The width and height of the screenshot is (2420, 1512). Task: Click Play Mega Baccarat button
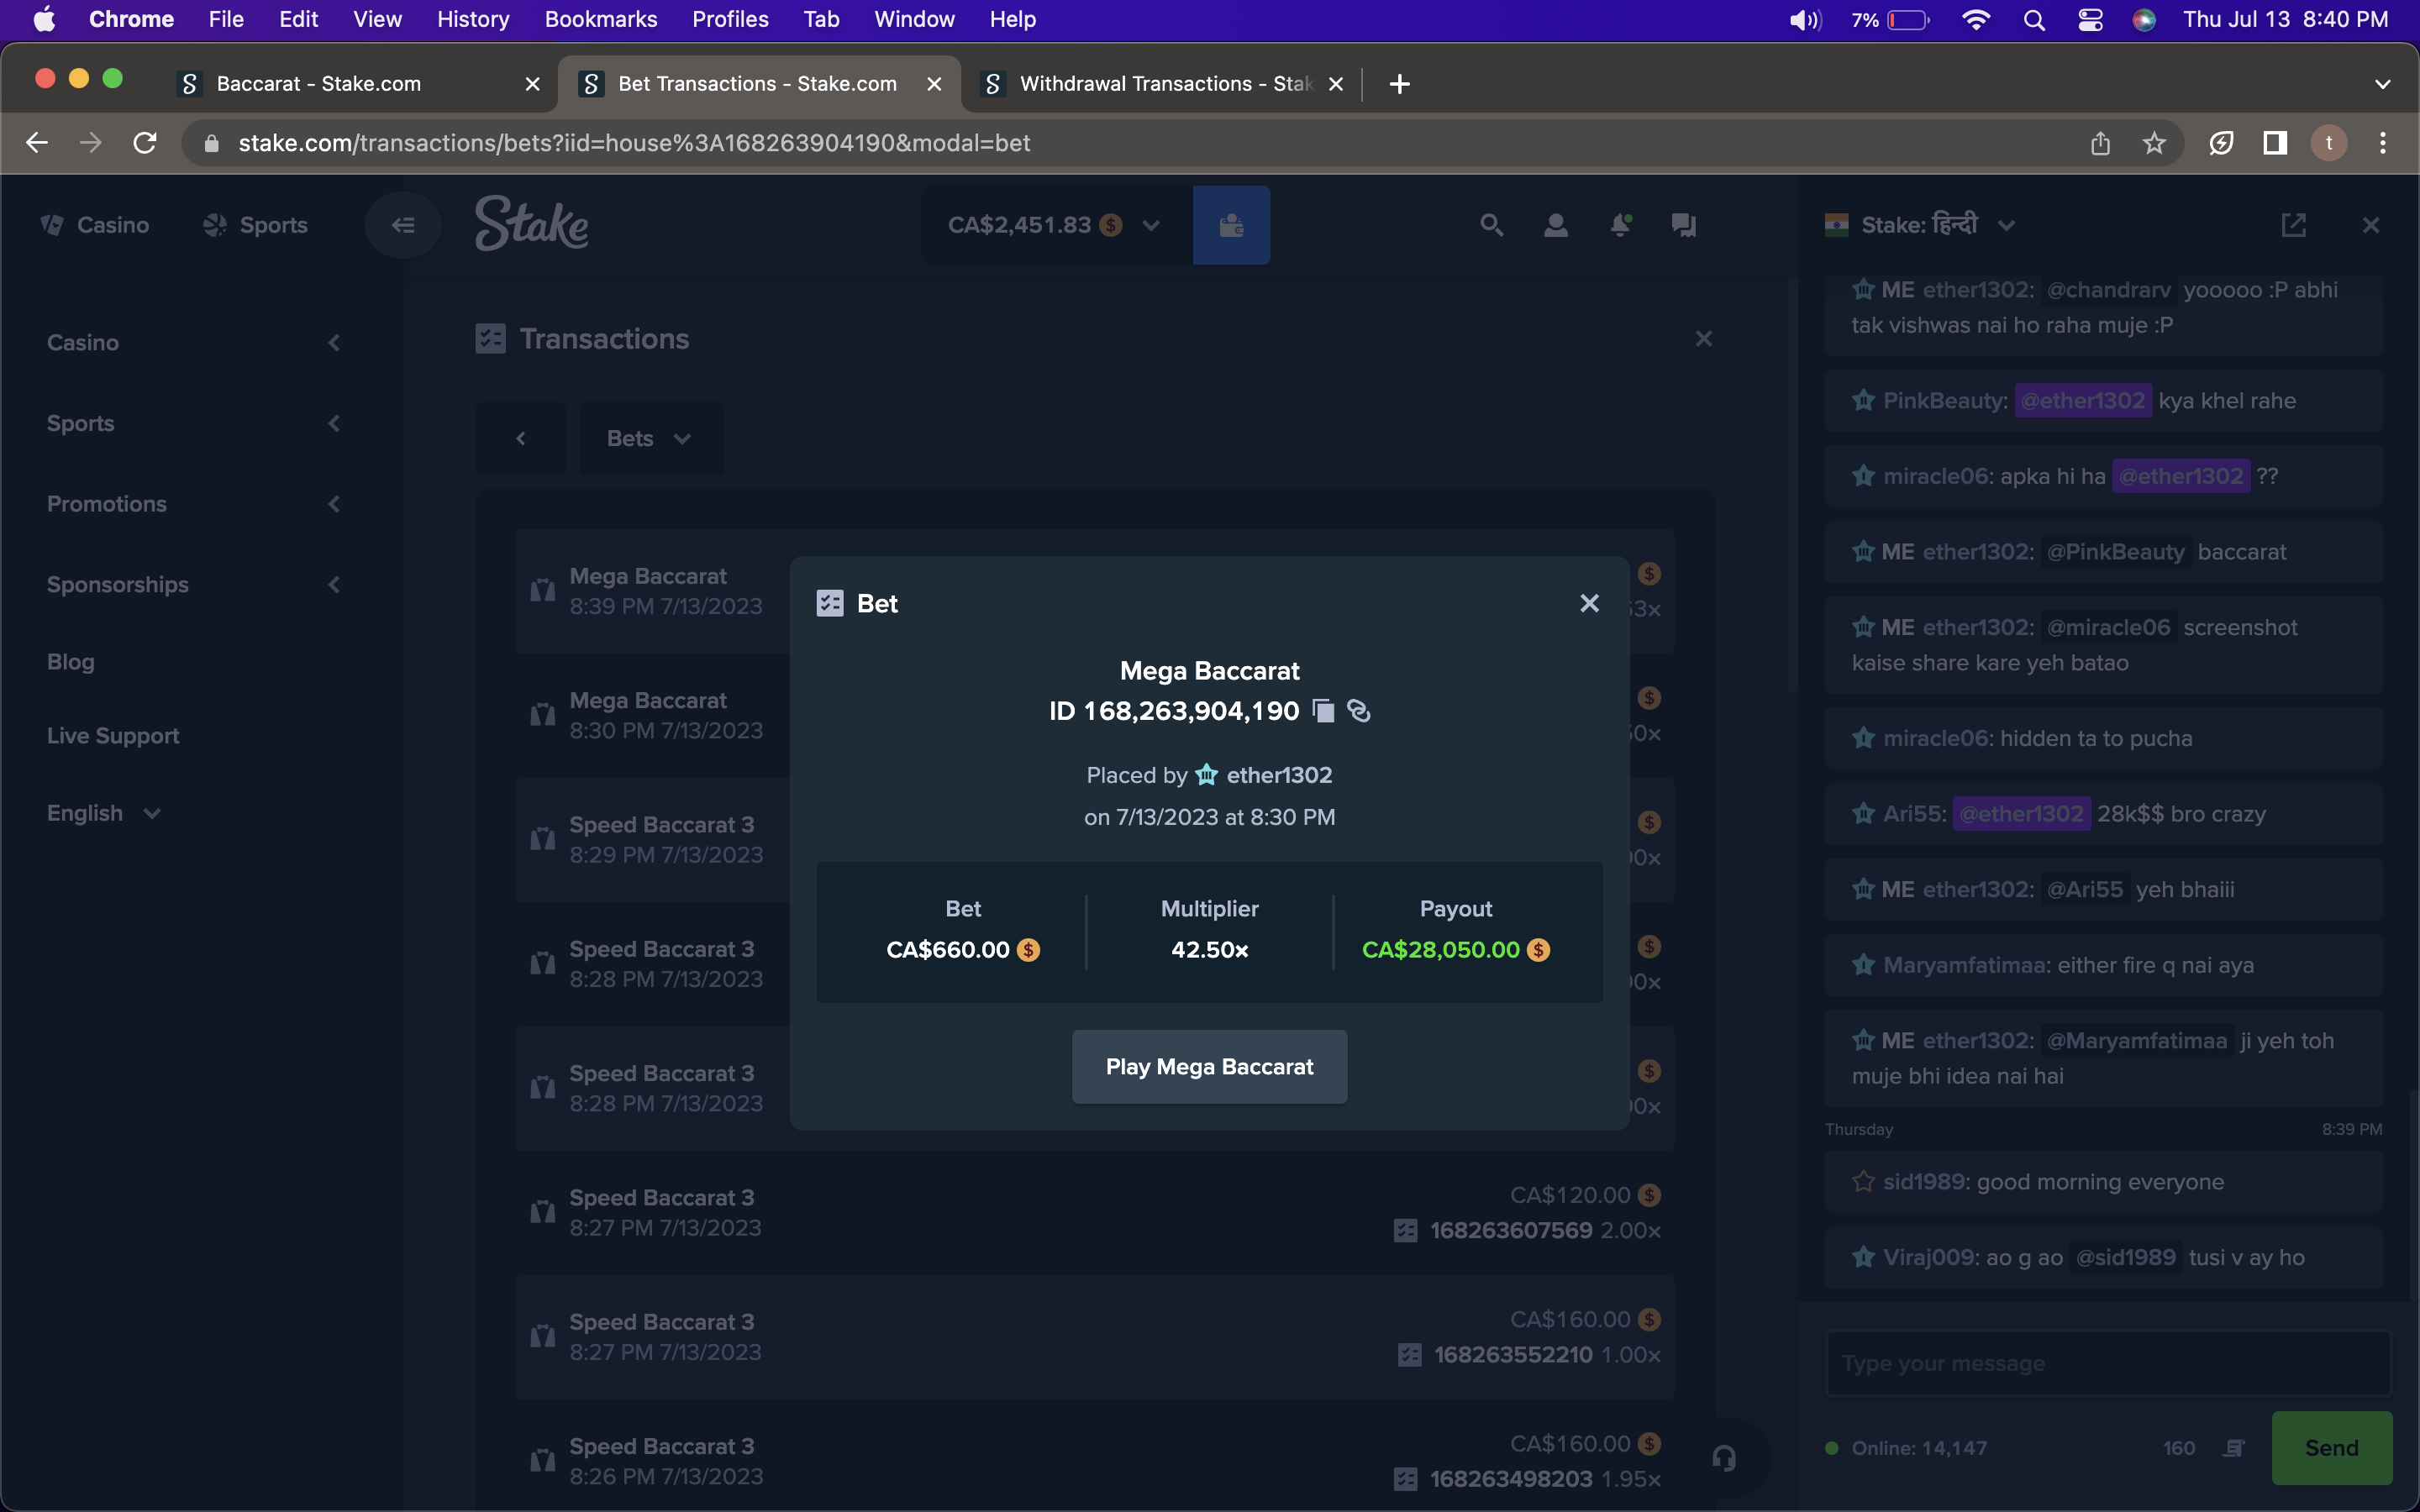(x=1209, y=1067)
